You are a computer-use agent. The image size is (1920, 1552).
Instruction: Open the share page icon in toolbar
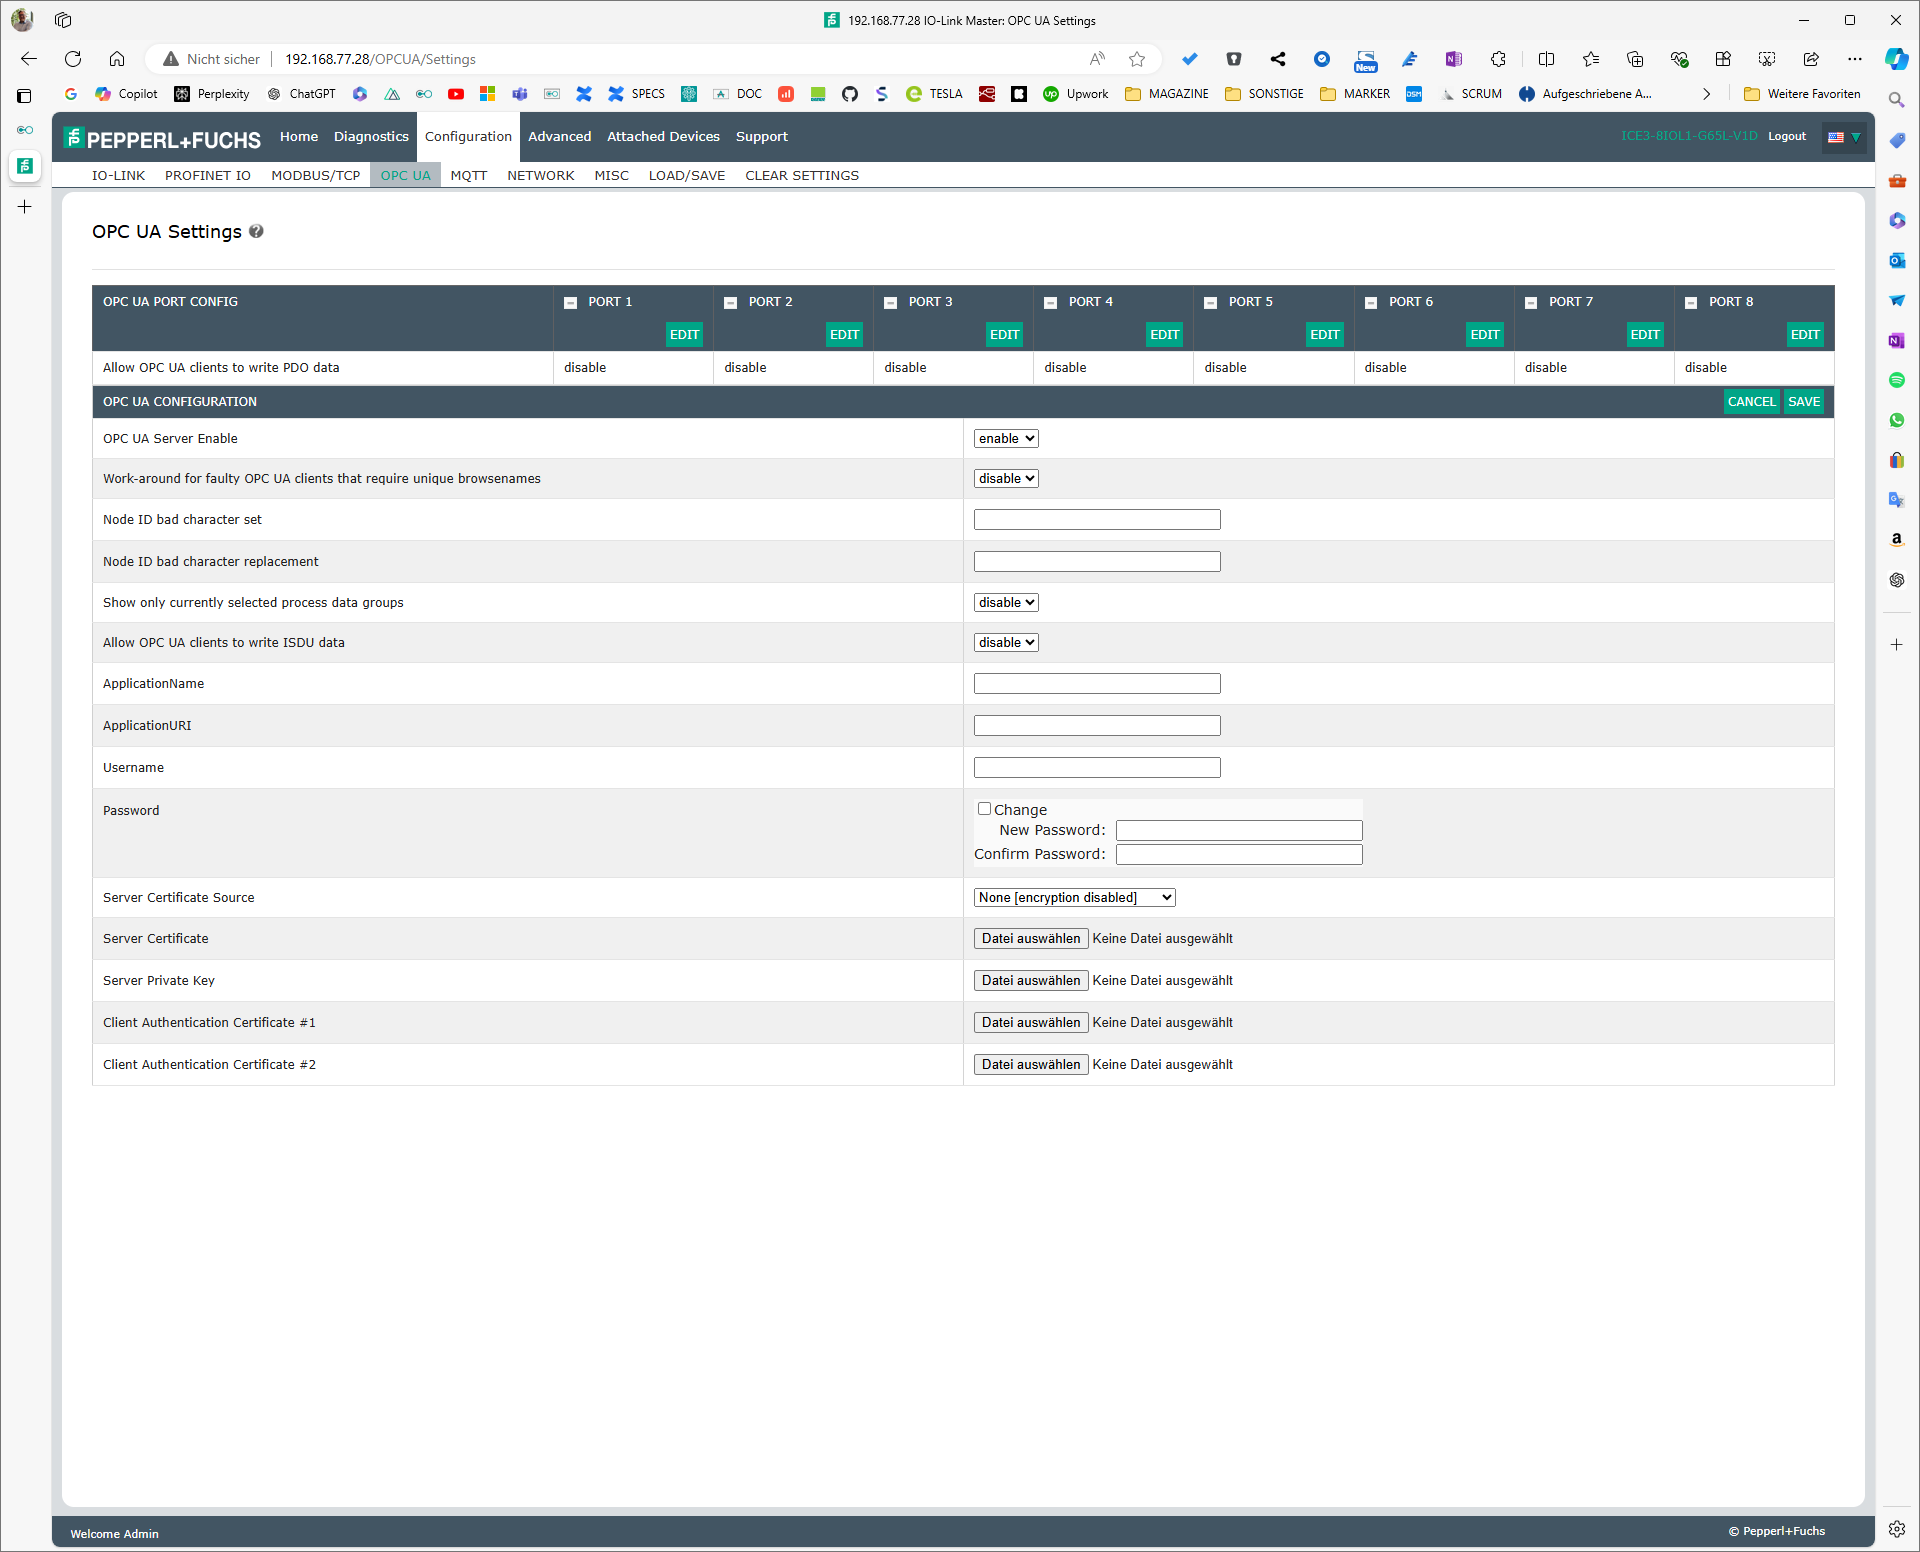[x=1811, y=59]
